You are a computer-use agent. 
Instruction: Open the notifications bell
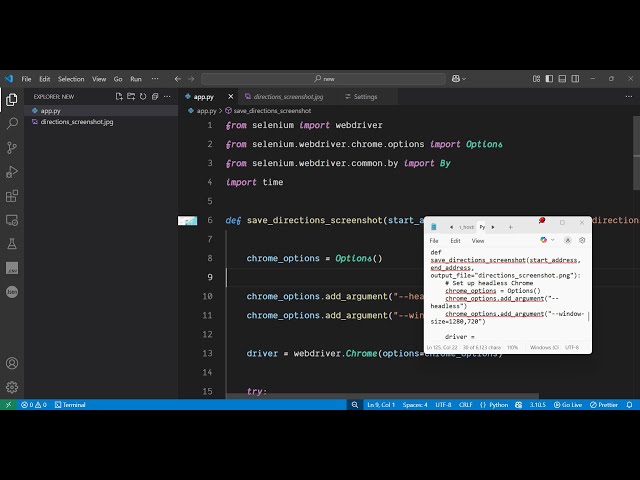pos(629,405)
